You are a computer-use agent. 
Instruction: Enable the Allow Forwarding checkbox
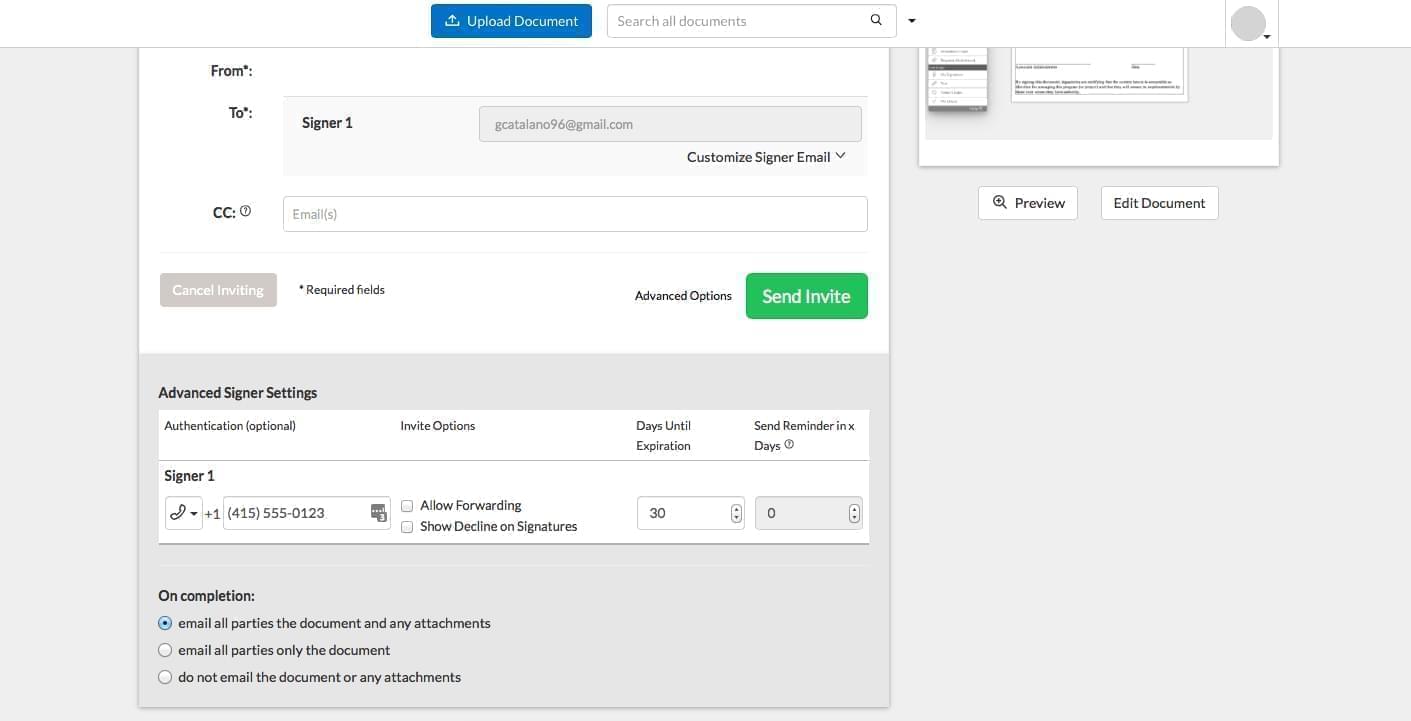(407, 506)
